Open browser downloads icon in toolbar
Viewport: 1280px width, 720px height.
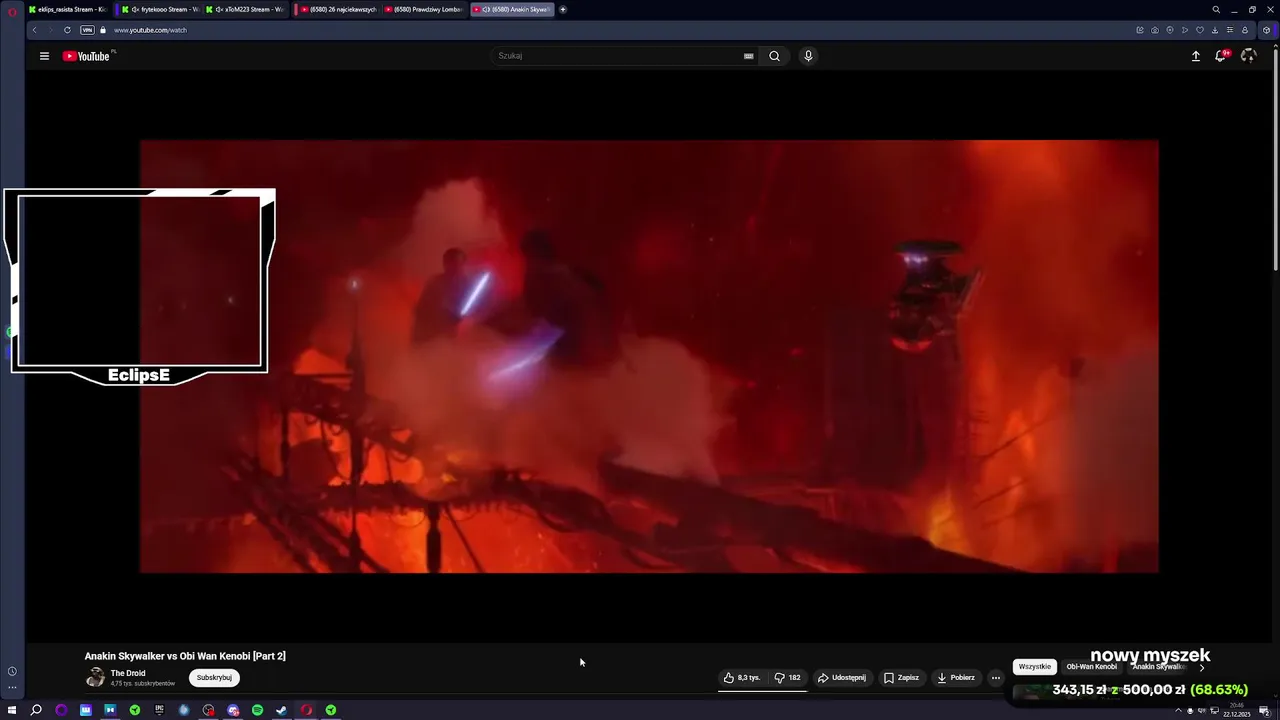[1214, 30]
